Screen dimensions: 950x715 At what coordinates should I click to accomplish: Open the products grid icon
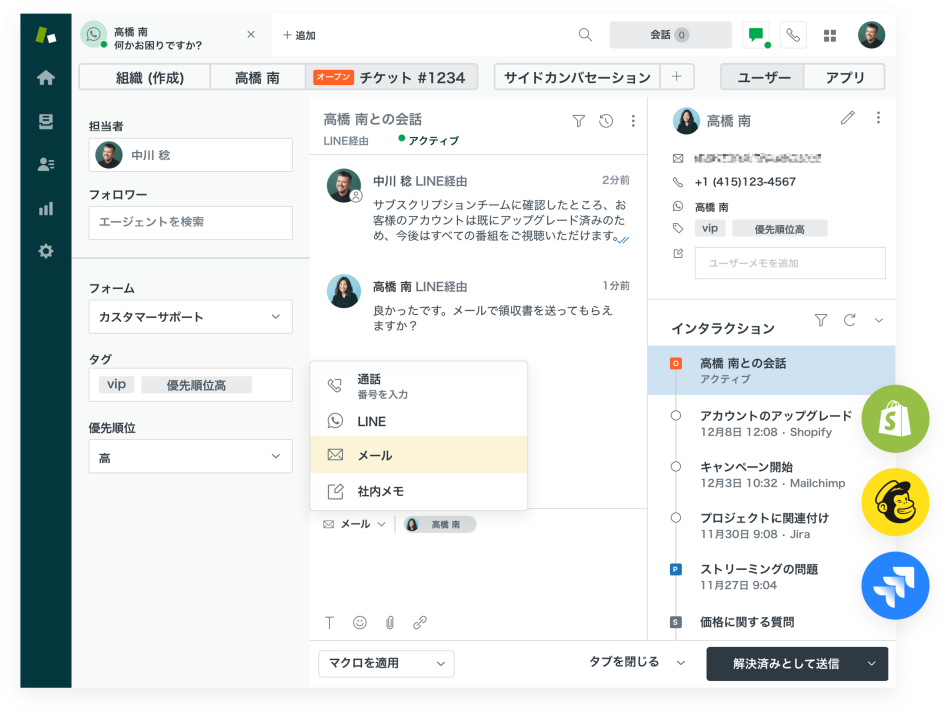click(x=829, y=35)
